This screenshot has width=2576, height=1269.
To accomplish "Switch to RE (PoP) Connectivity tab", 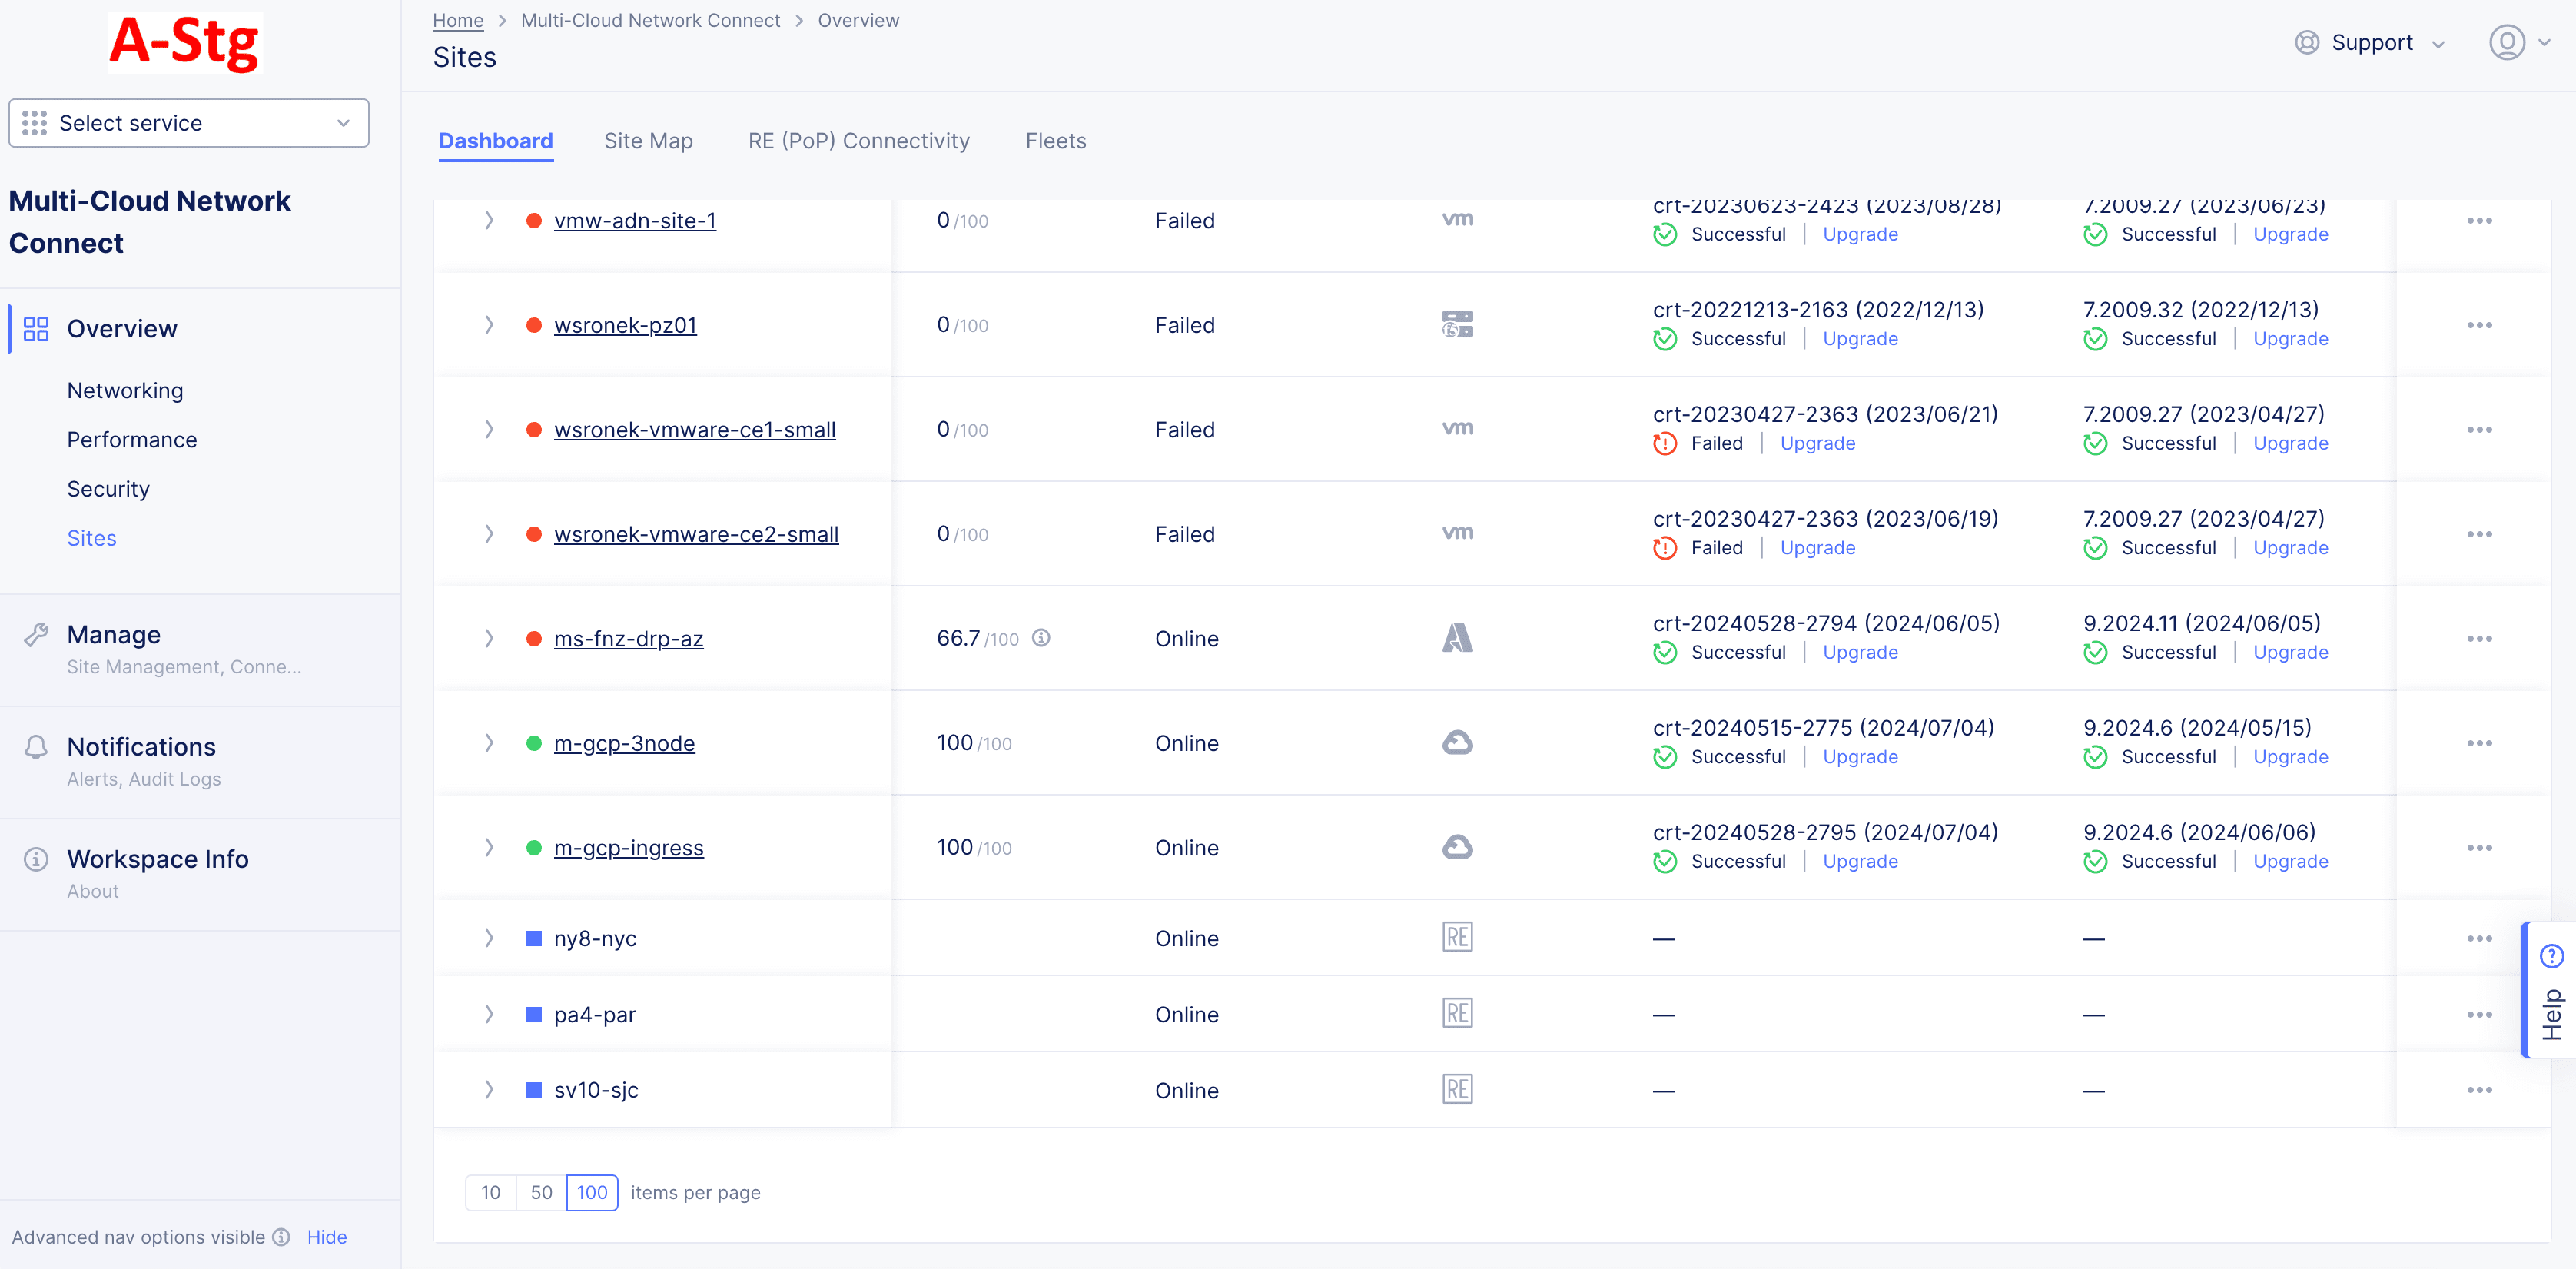I will tap(859, 141).
